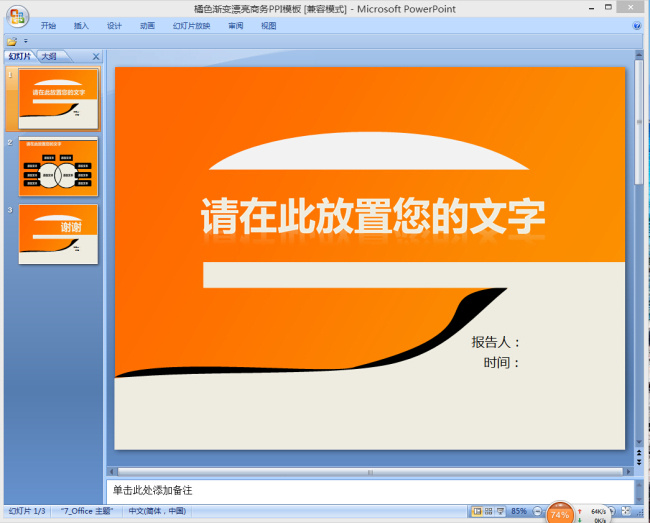Click the horizontal scrollbar left arrow
650x523 pixels.
point(112,472)
